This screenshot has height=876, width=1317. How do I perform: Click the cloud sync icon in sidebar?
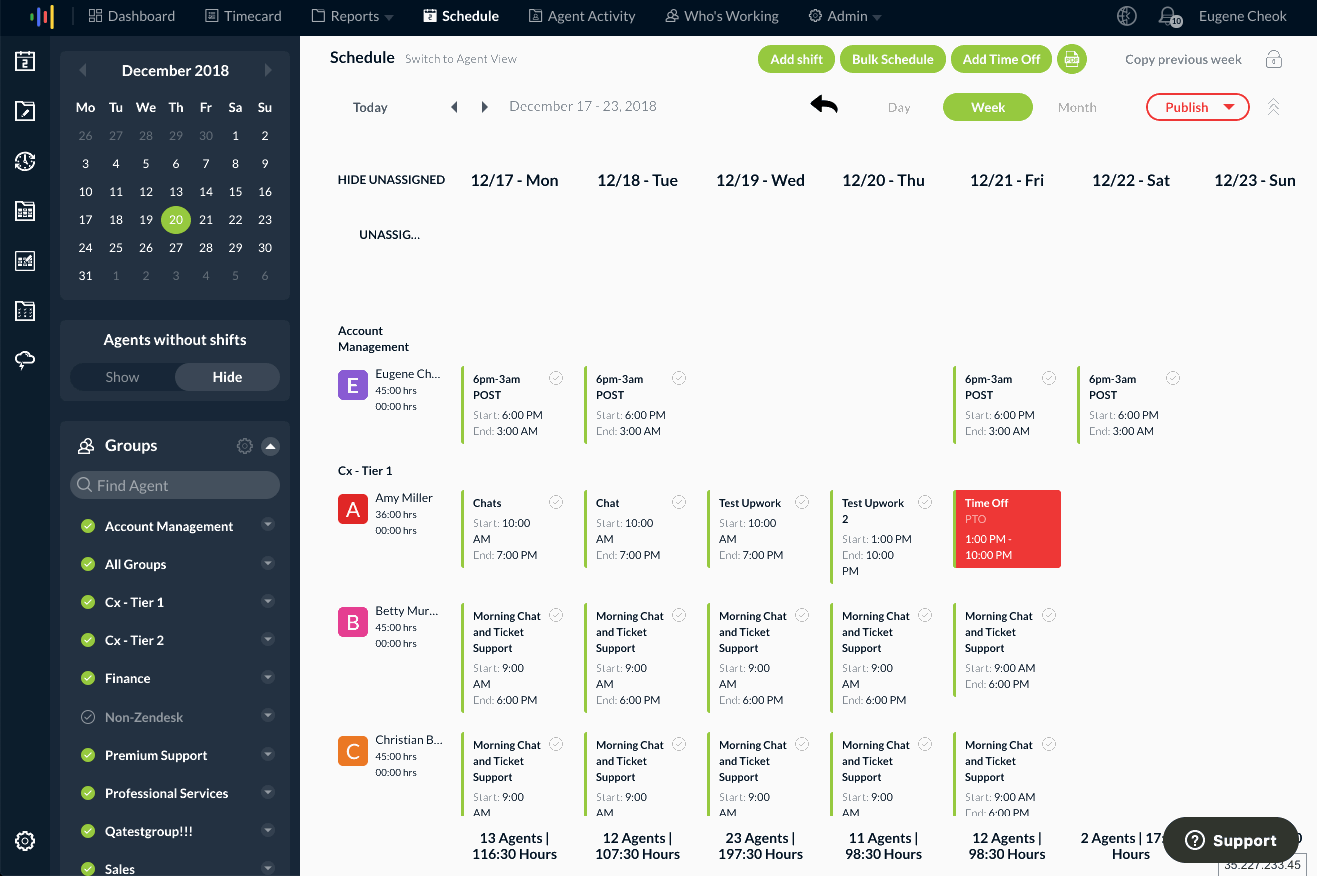[25, 361]
